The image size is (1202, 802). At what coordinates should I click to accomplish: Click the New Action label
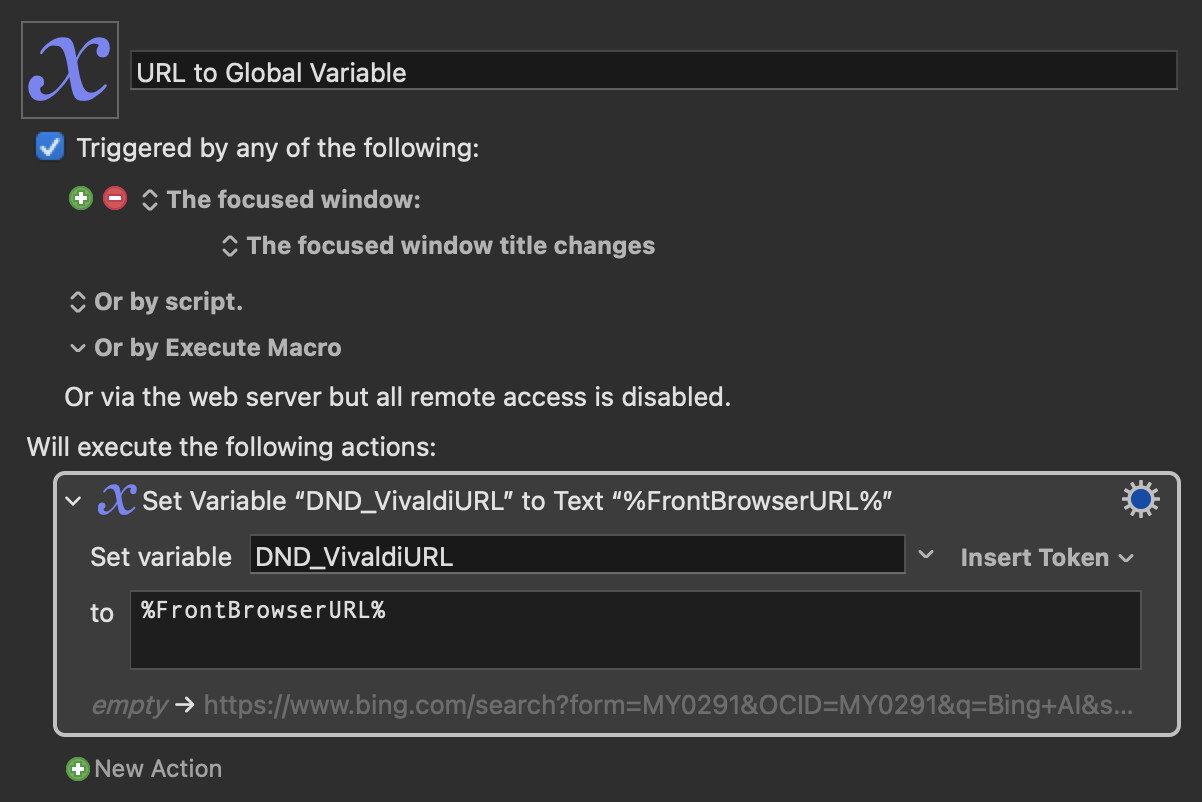158,769
